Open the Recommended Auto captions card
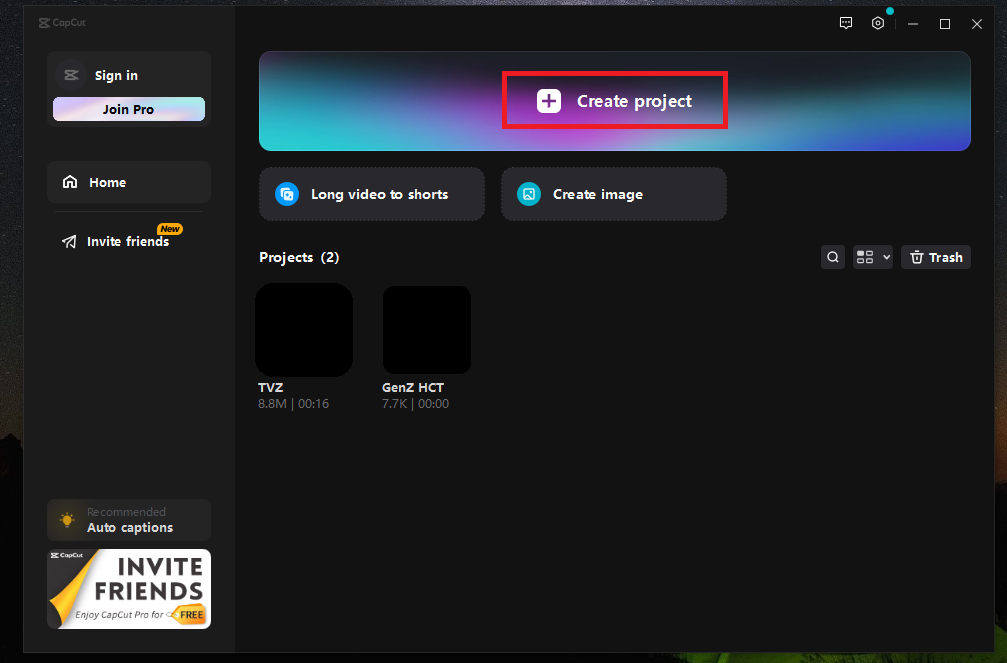This screenshot has height=663, width=1007. pos(129,520)
